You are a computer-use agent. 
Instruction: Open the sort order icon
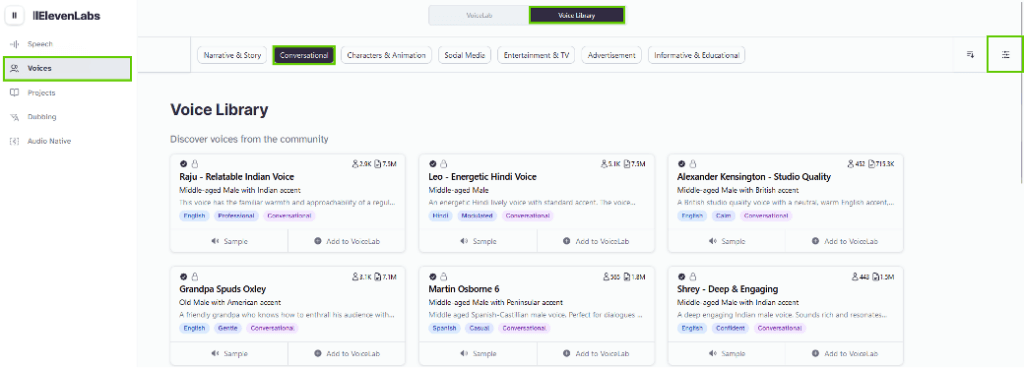coord(970,55)
